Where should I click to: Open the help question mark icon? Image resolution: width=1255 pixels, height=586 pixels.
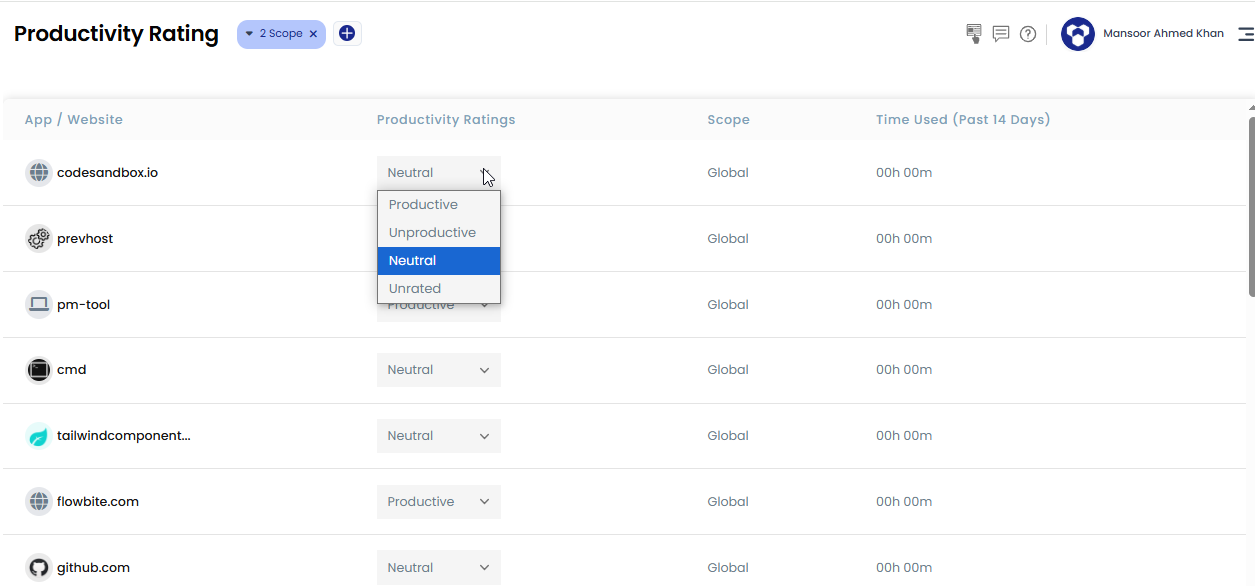tap(1027, 33)
